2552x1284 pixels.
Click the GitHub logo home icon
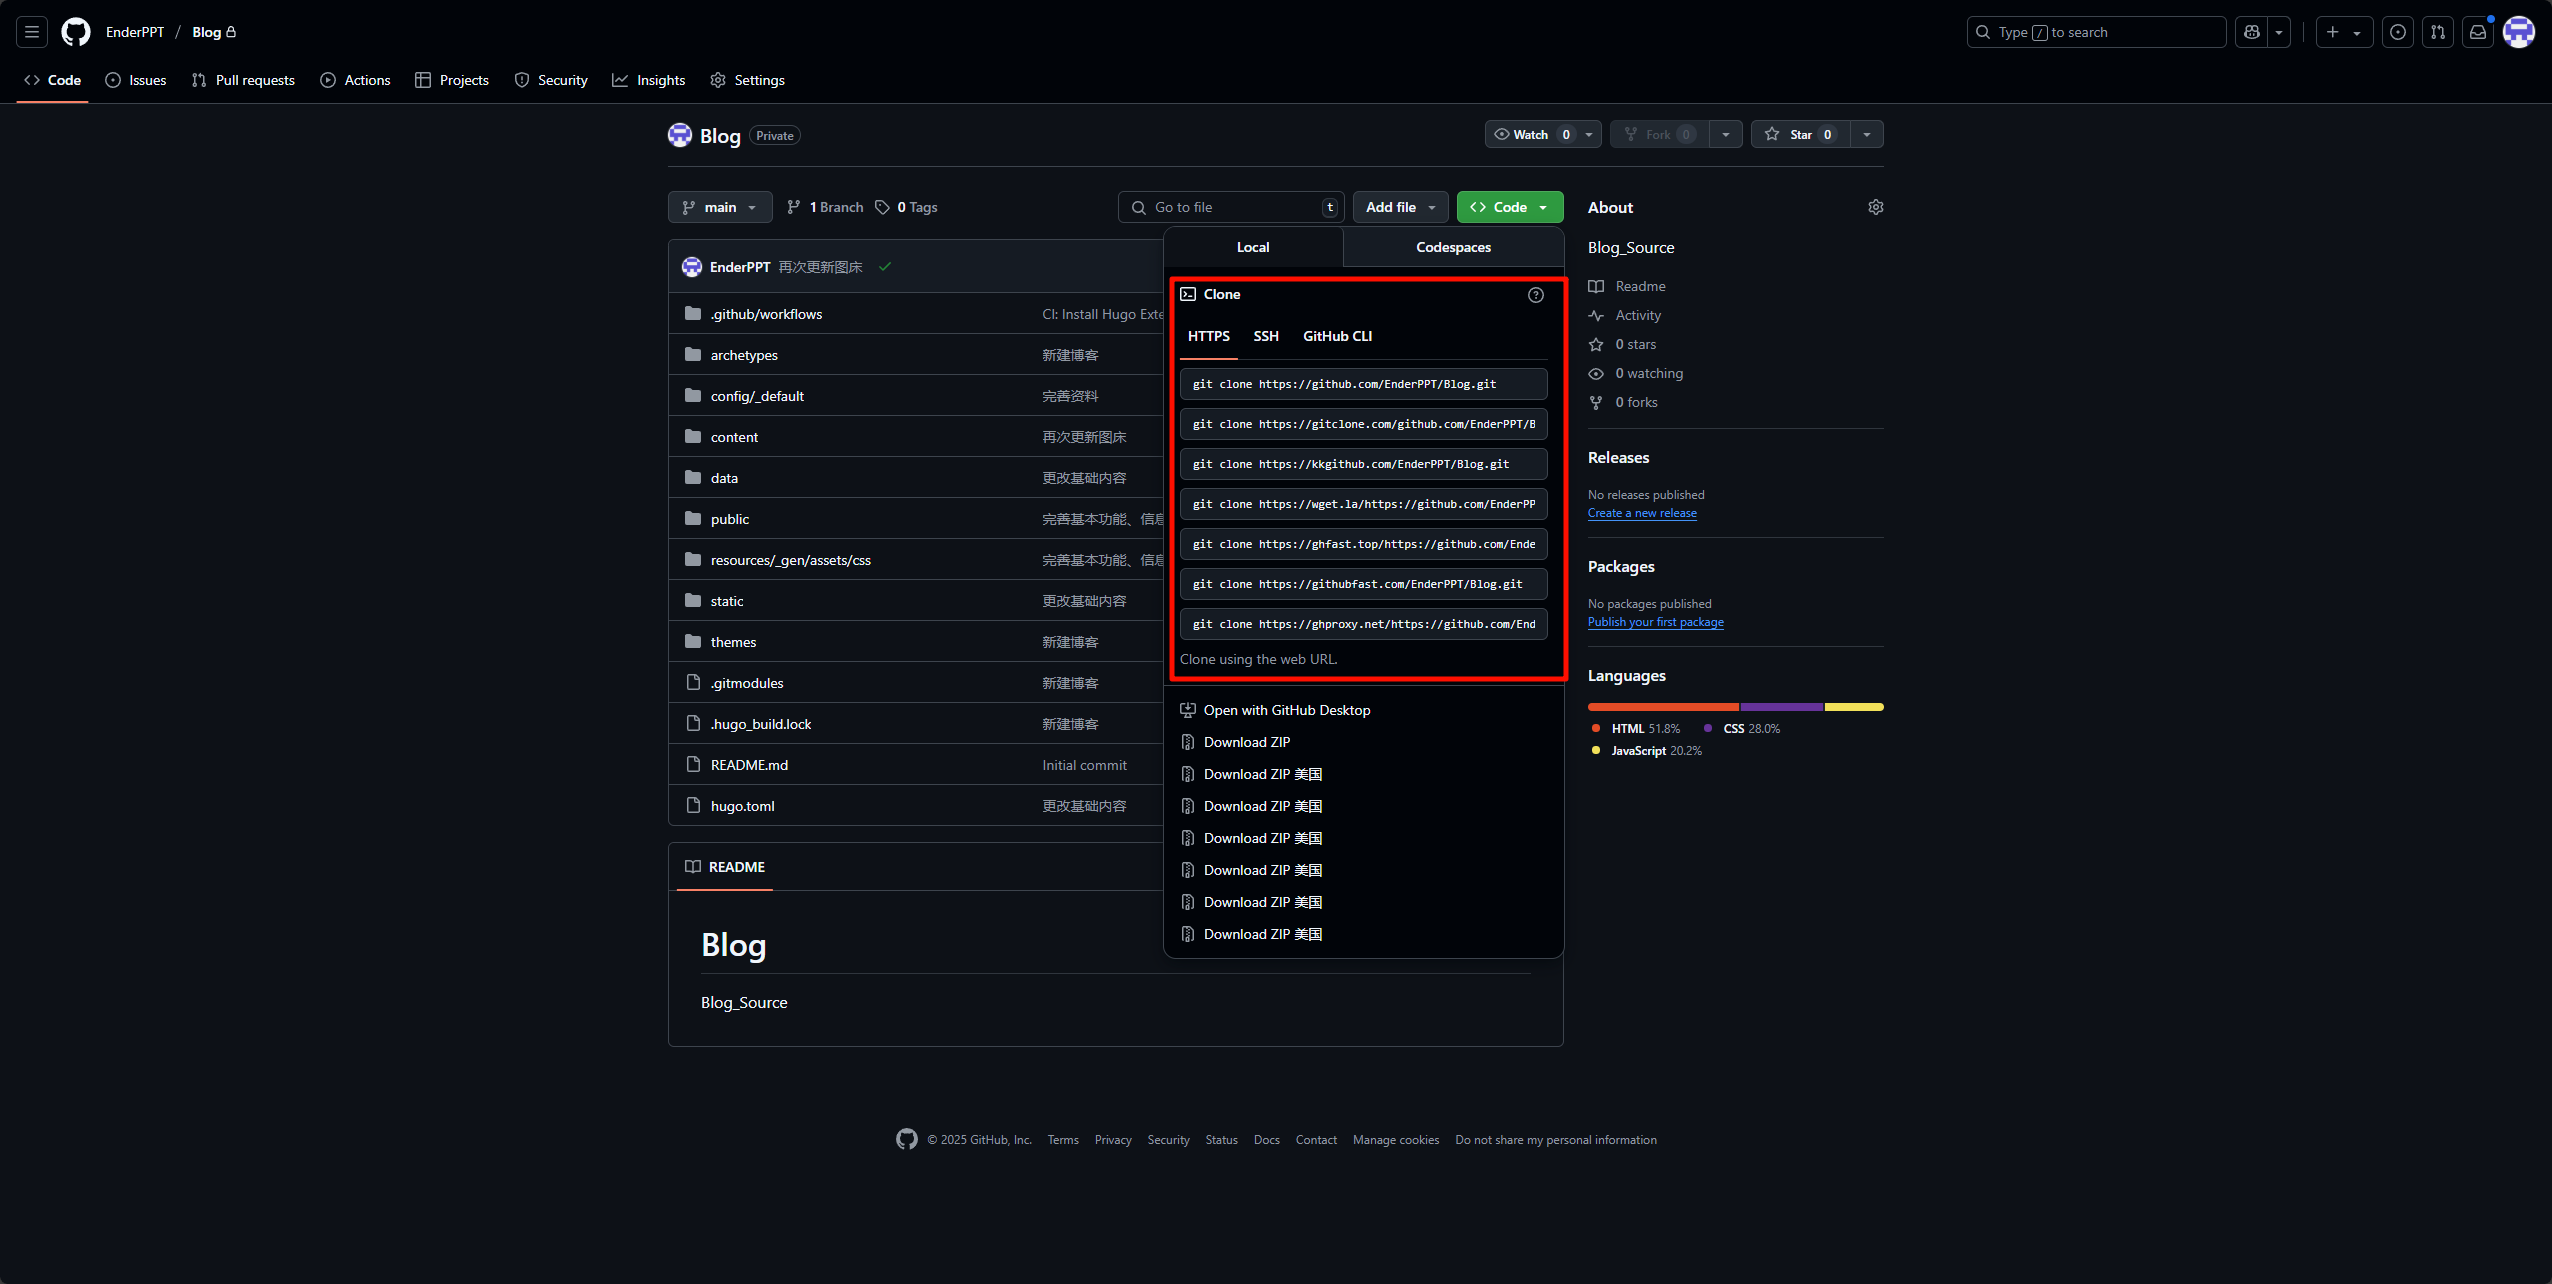(x=76, y=32)
